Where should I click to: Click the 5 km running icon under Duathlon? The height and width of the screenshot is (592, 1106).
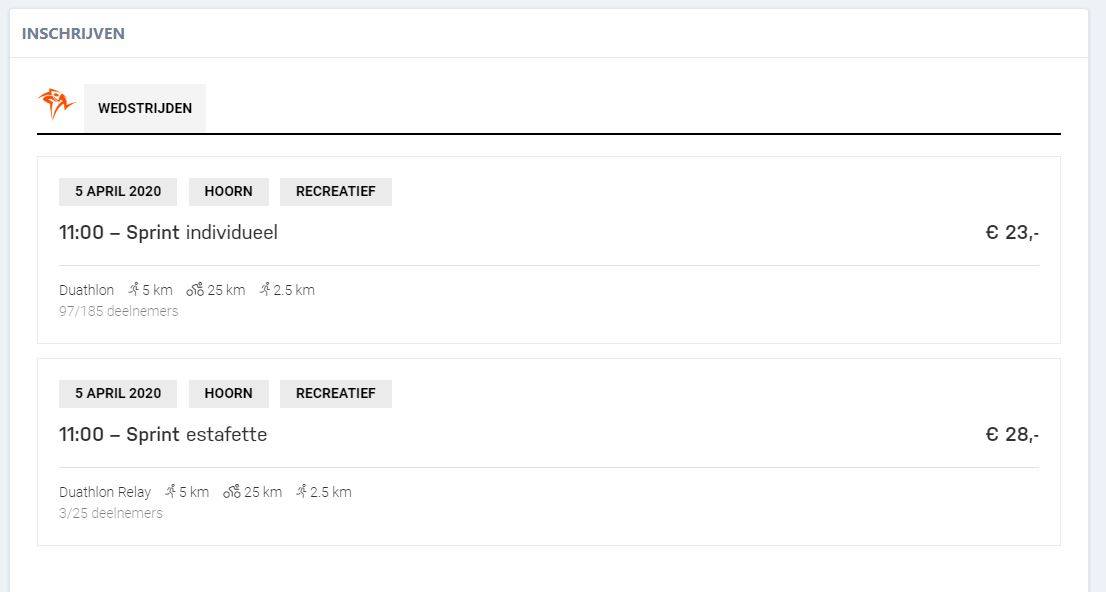(x=134, y=289)
